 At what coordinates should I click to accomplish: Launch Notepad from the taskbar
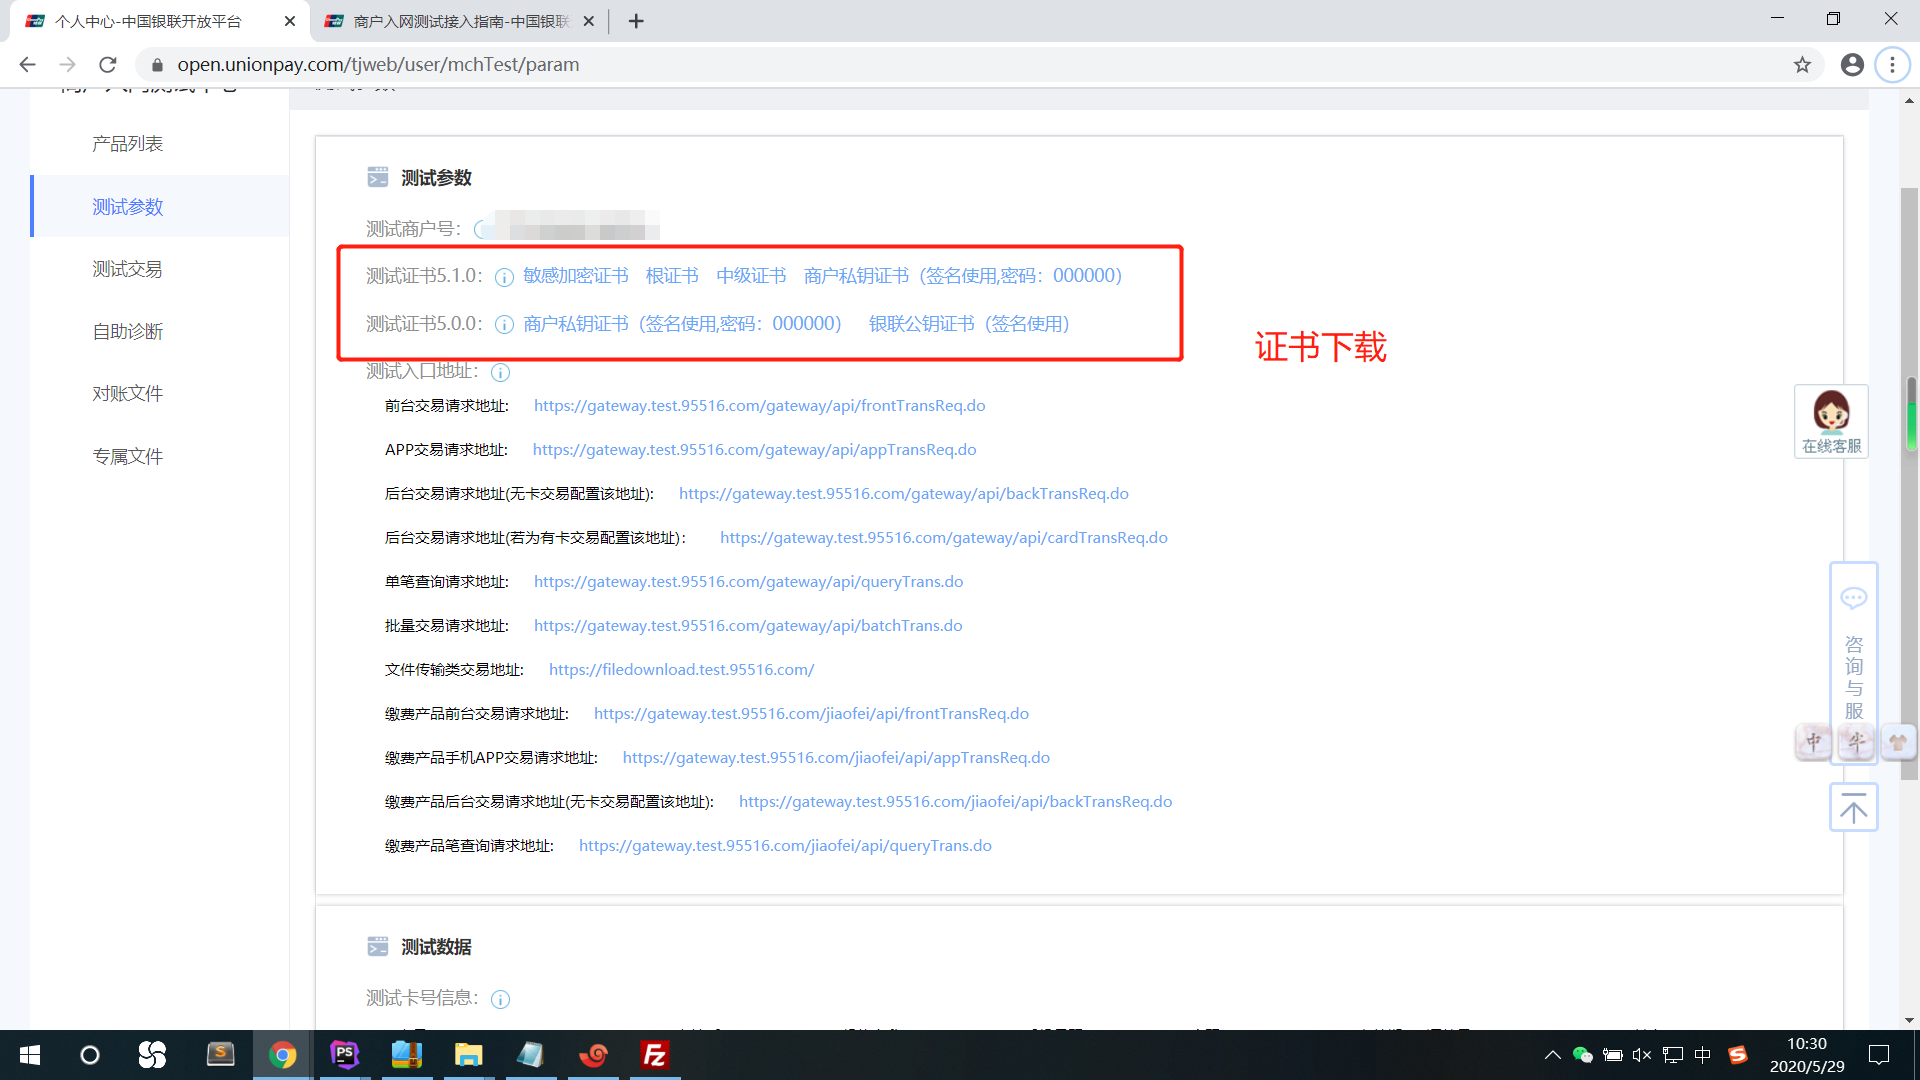click(530, 1055)
